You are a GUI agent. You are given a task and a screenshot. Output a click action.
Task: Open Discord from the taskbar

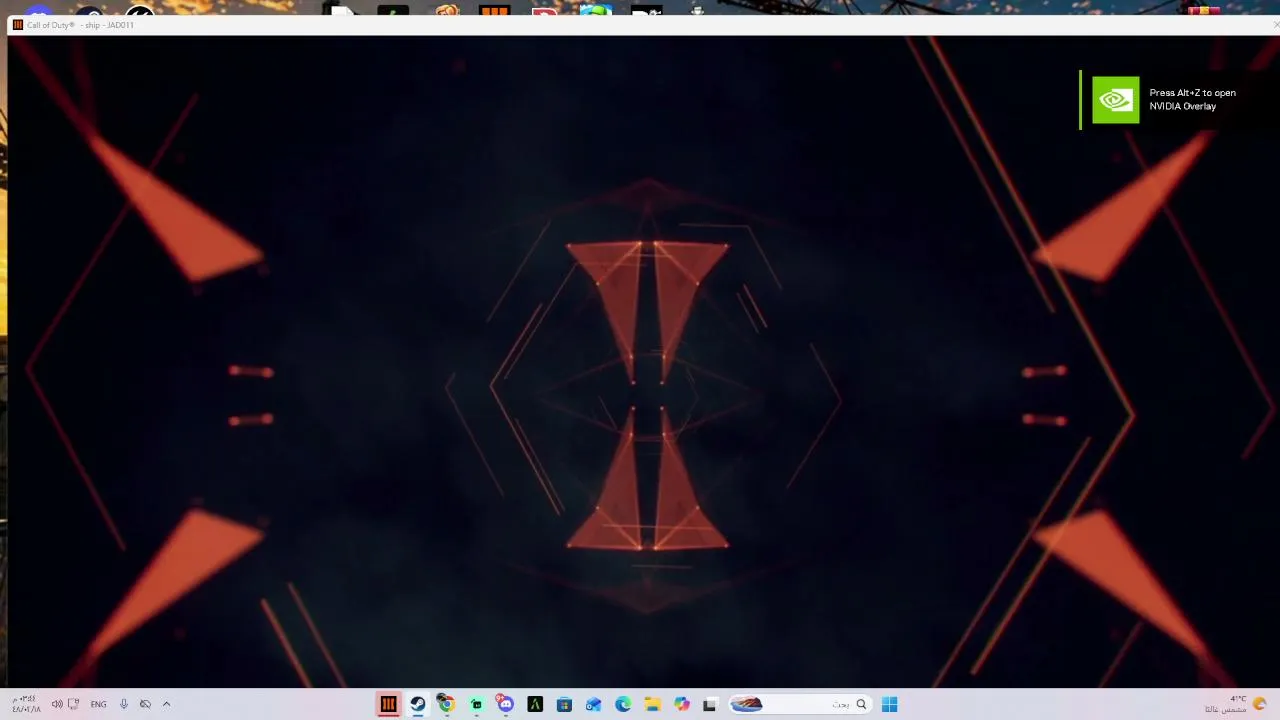(505, 704)
